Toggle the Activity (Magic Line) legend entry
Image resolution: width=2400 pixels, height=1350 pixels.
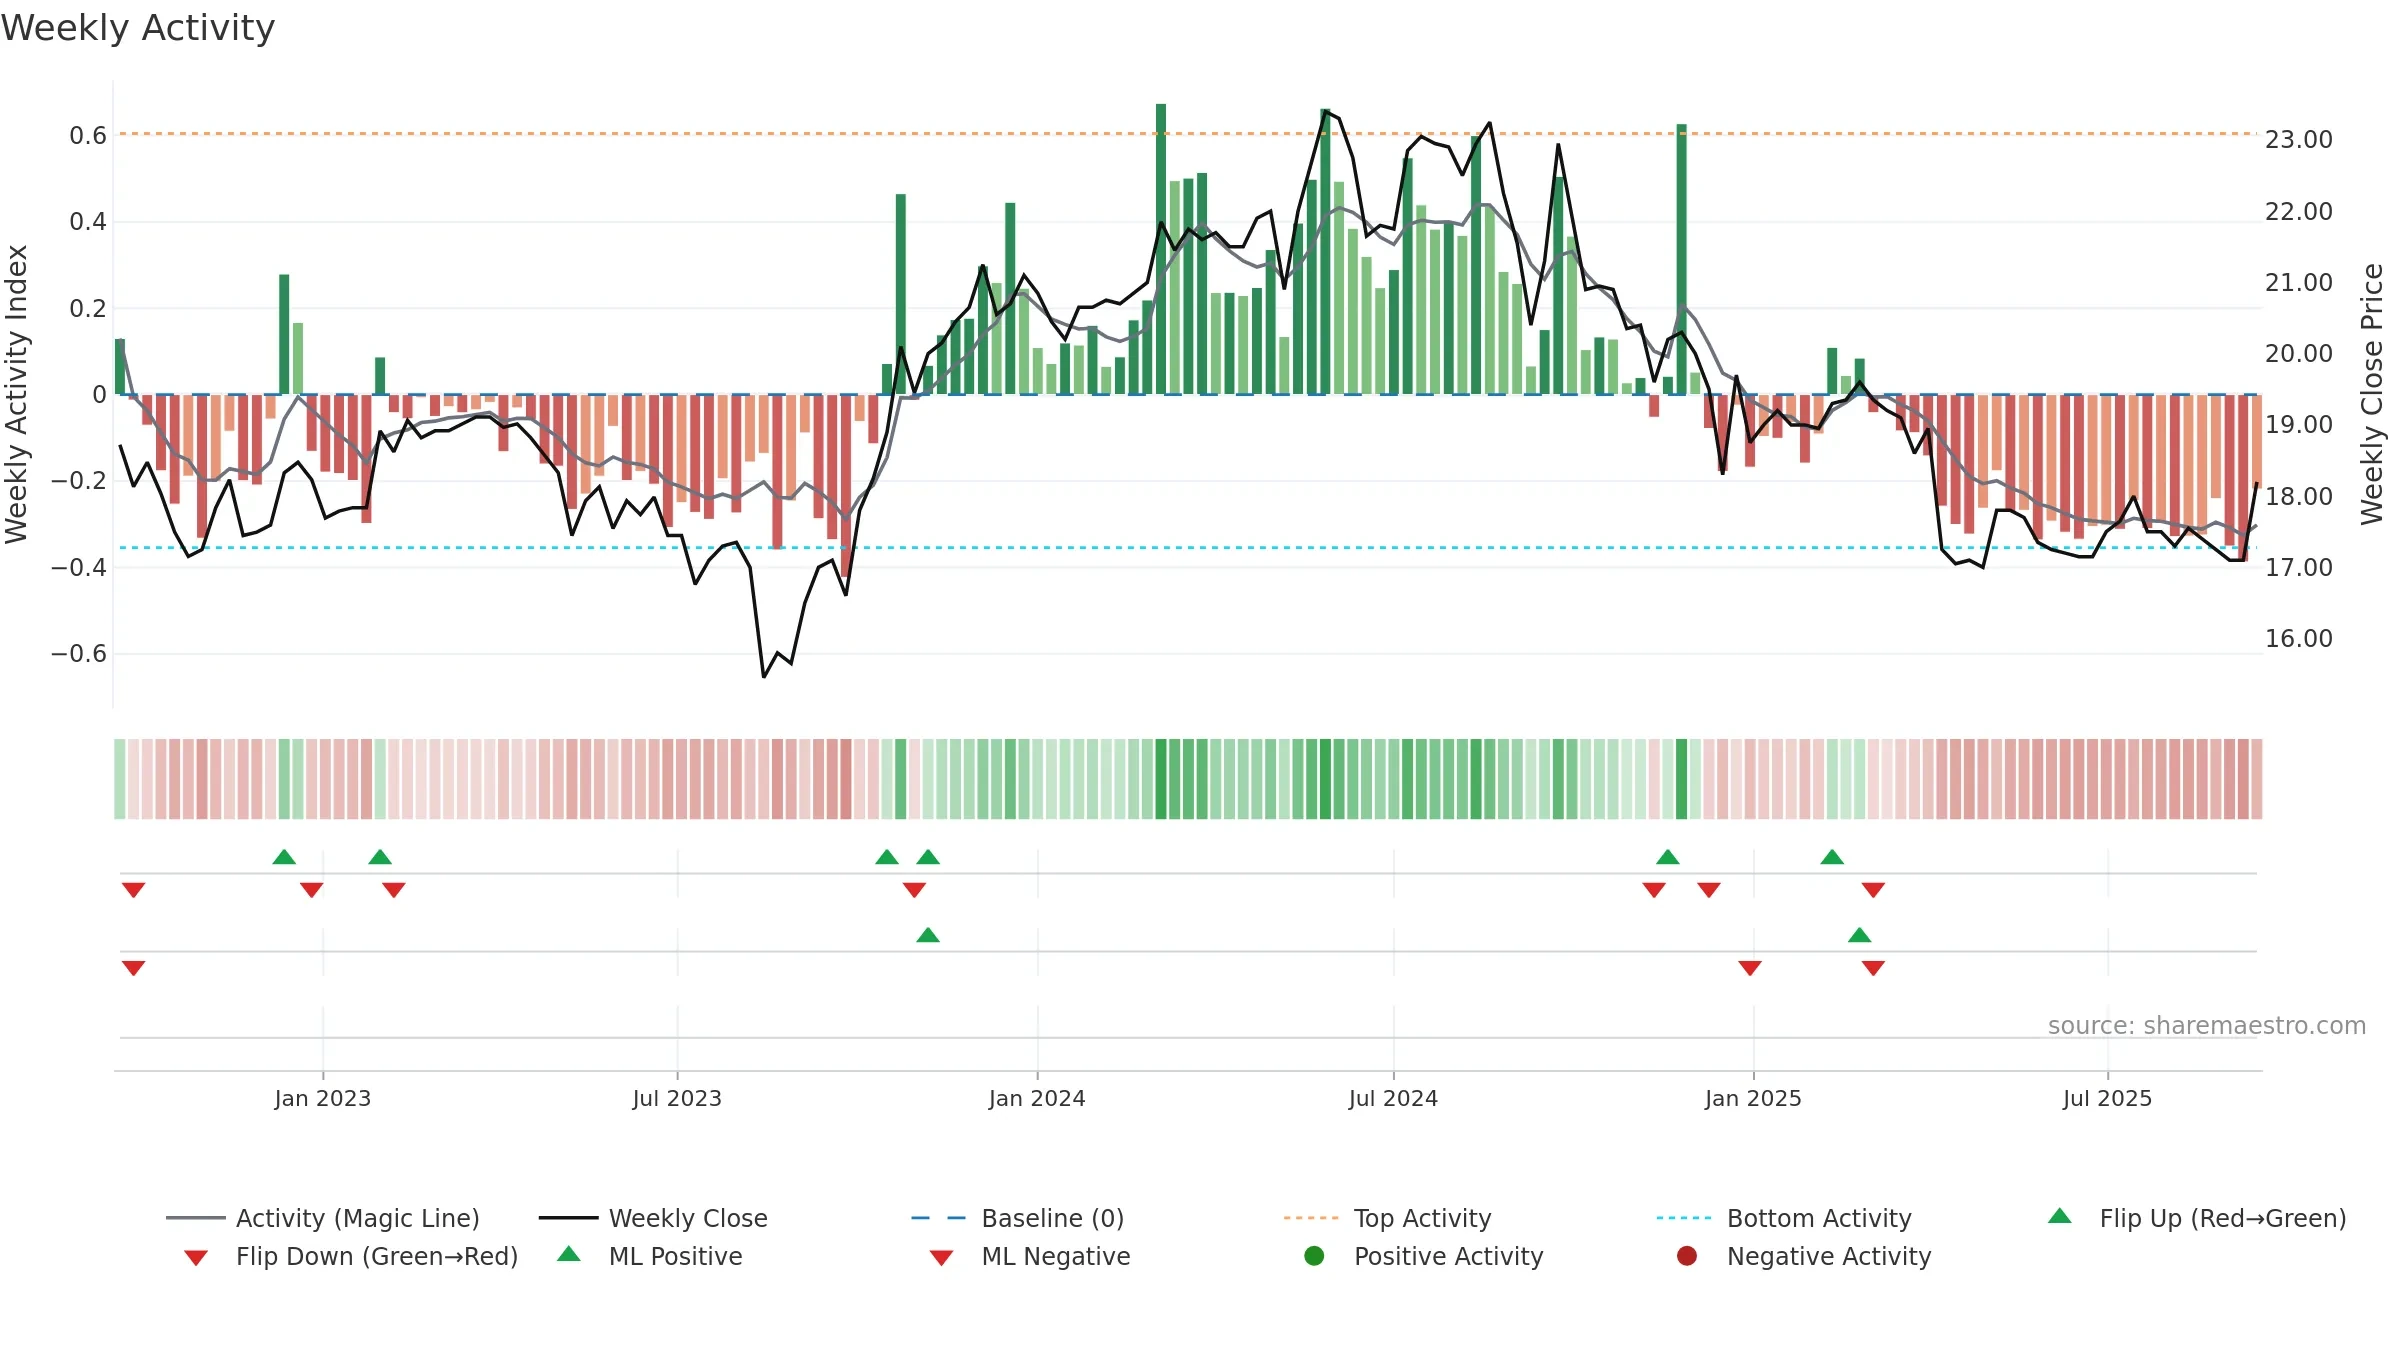click(x=323, y=1218)
